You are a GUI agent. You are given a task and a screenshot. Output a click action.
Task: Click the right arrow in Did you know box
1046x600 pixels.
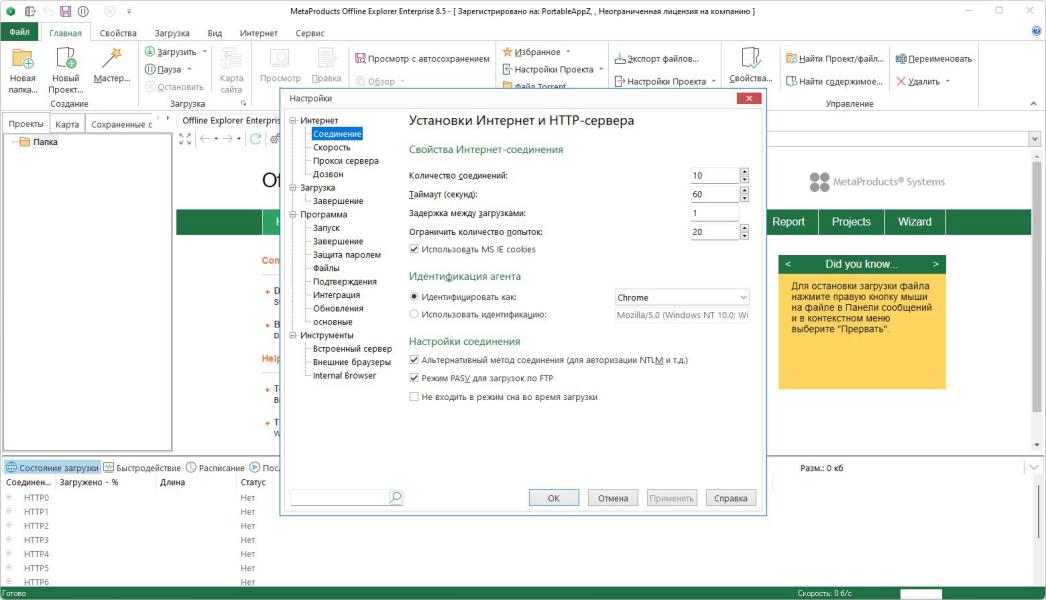(935, 264)
